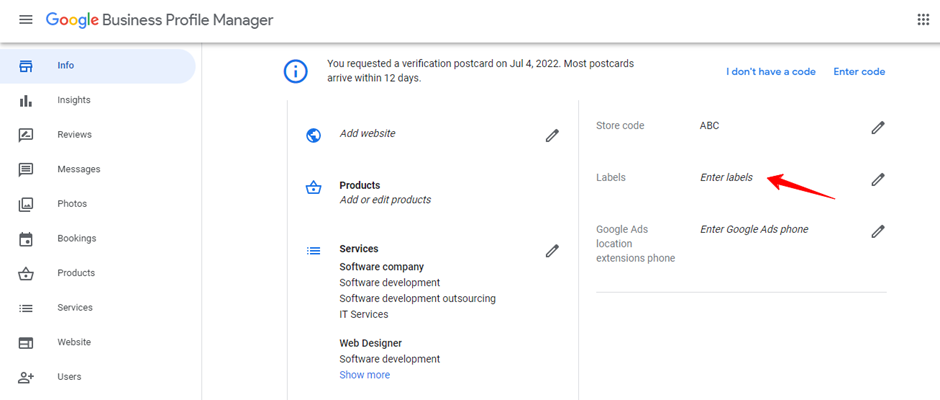The width and height of the screenshot is (940, 400).
Task: Go to Reviews in the sidebar
Action: [74, 135]
